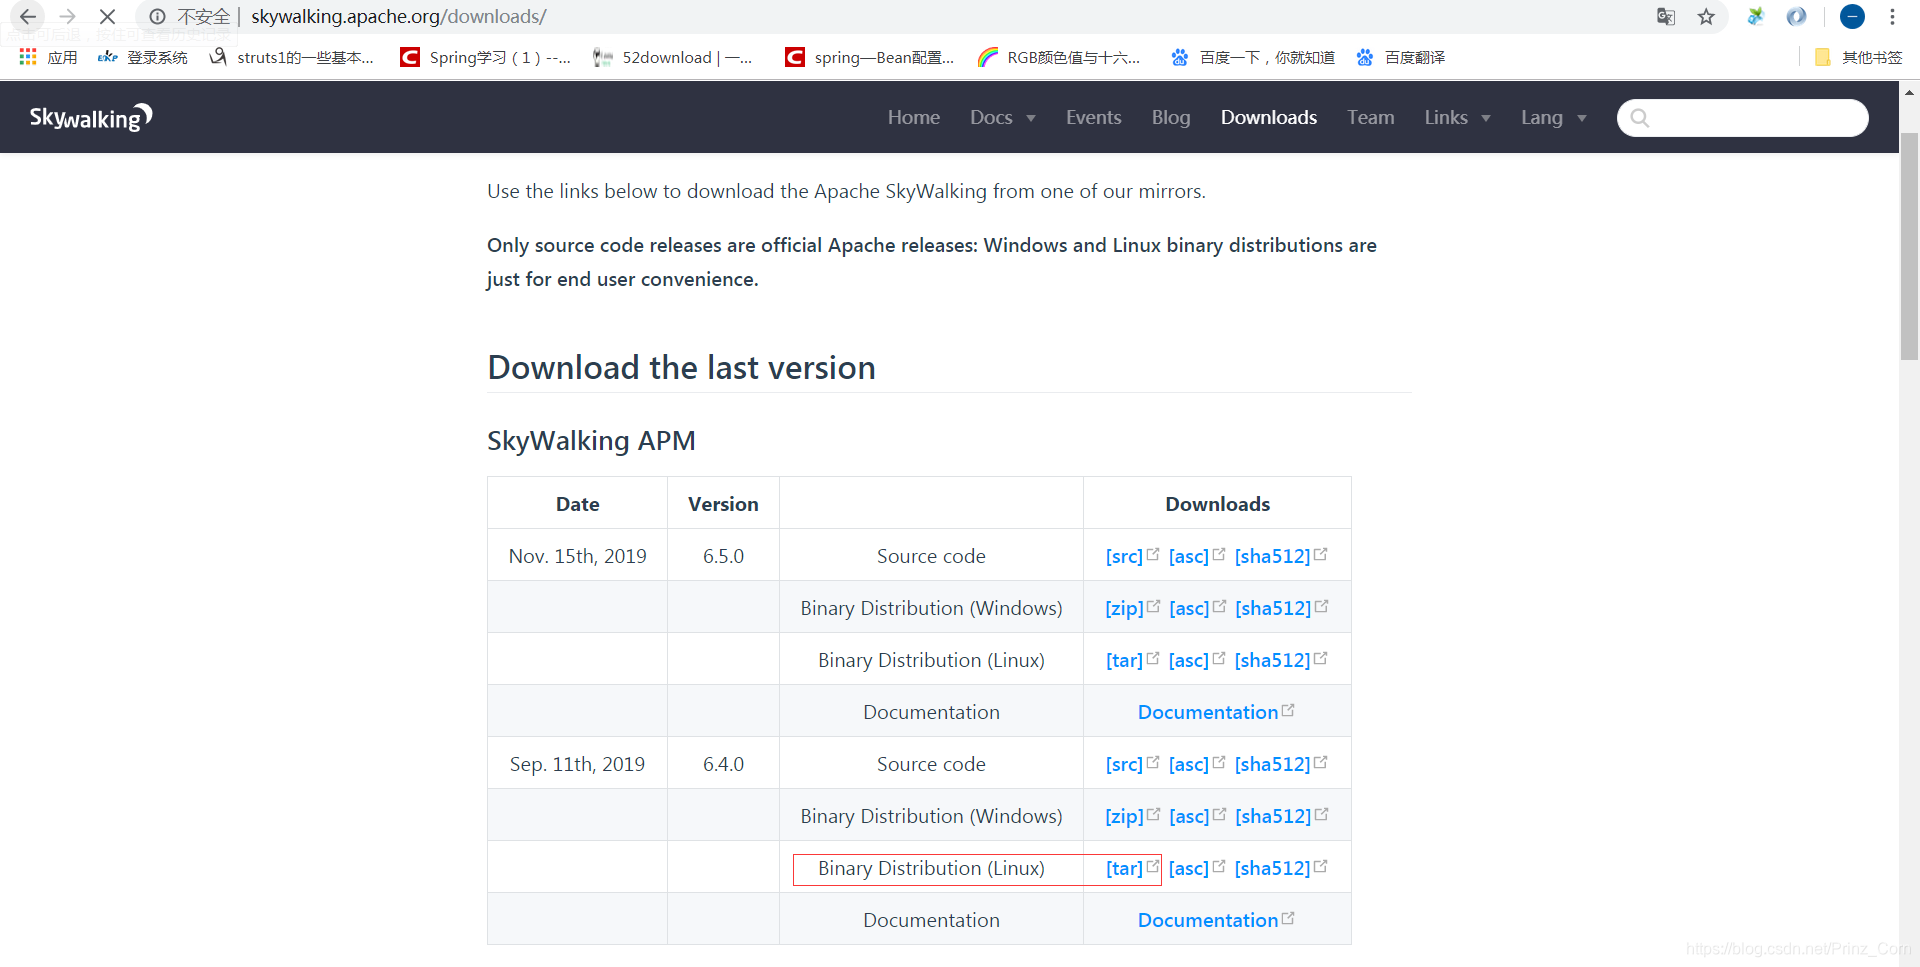Open the Team nav item
1920x967 pixels.
(1371, 118)
